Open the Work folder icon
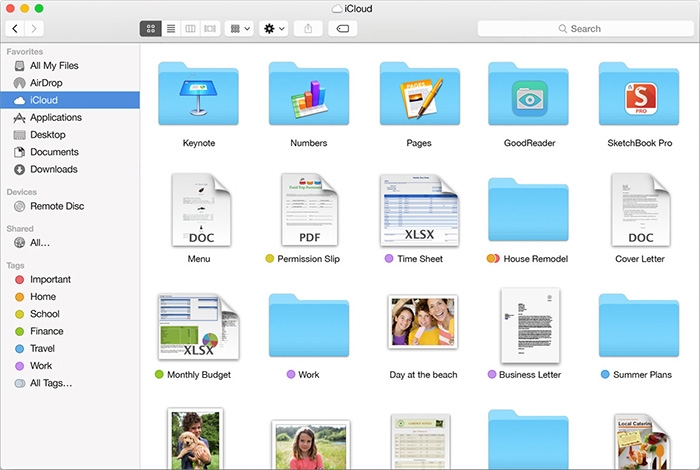This screenshot has height=470, width=700. (x=308, y=325)
